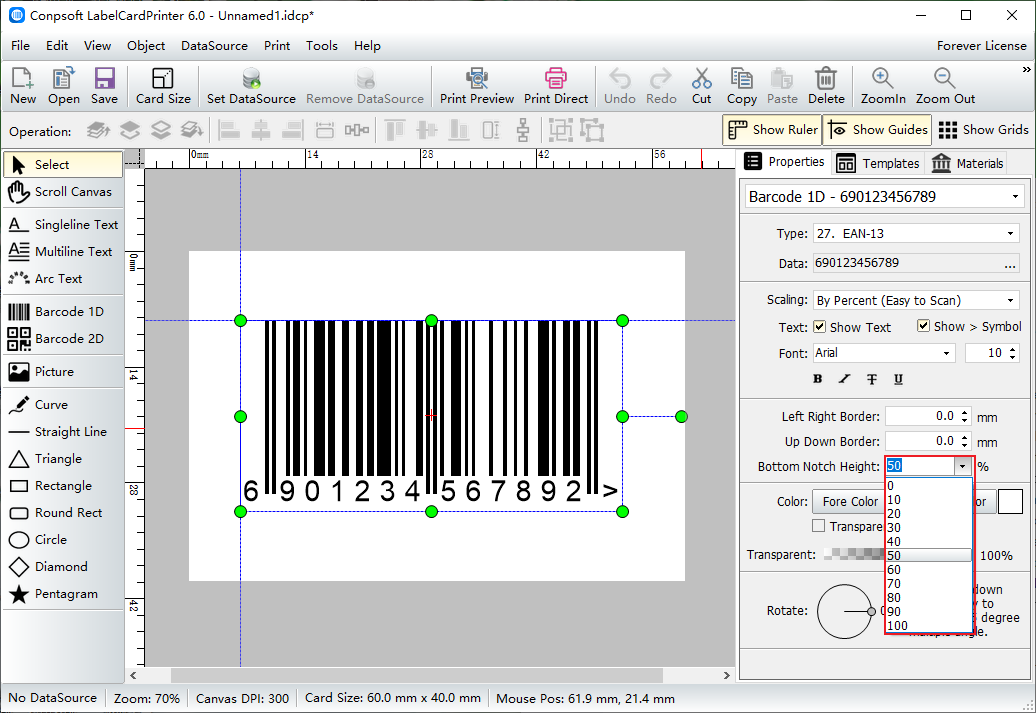Copy the selected object

[x=741, y=86]
